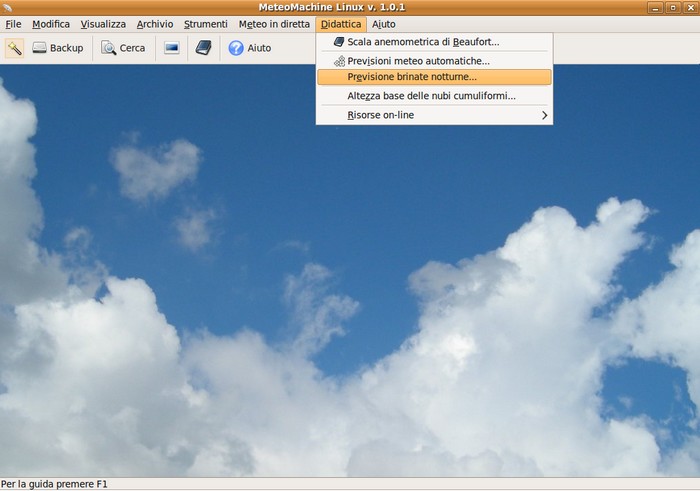This screenshot has height=491, width=700.
Task: Click the Cerca toolbar label
Action: point(132,48)
